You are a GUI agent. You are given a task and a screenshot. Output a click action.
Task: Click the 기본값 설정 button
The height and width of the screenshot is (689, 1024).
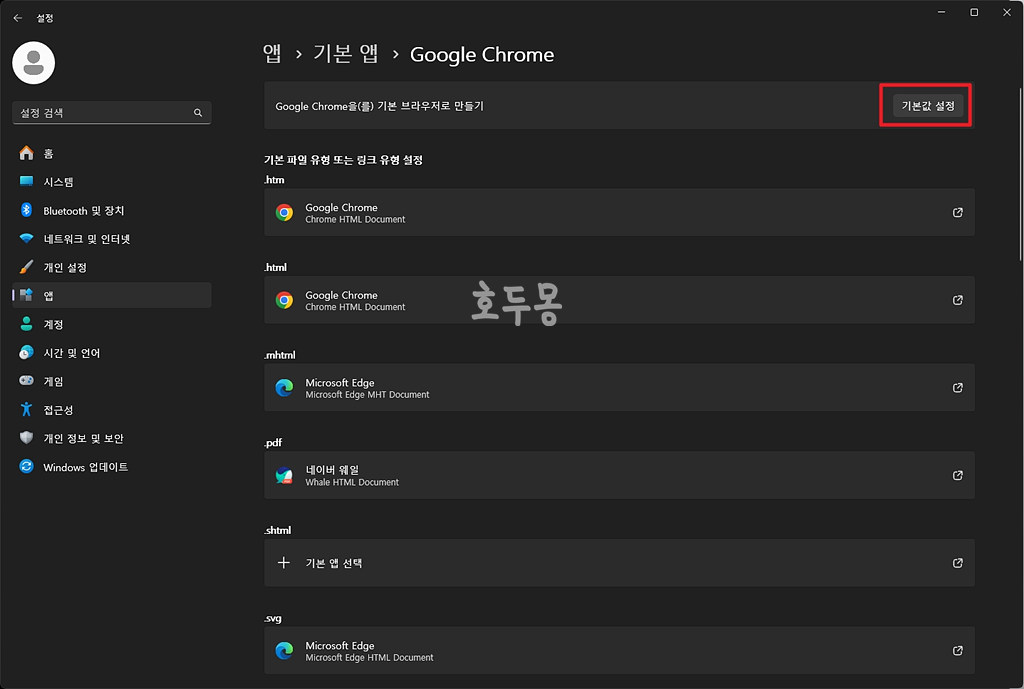[927, 106]
